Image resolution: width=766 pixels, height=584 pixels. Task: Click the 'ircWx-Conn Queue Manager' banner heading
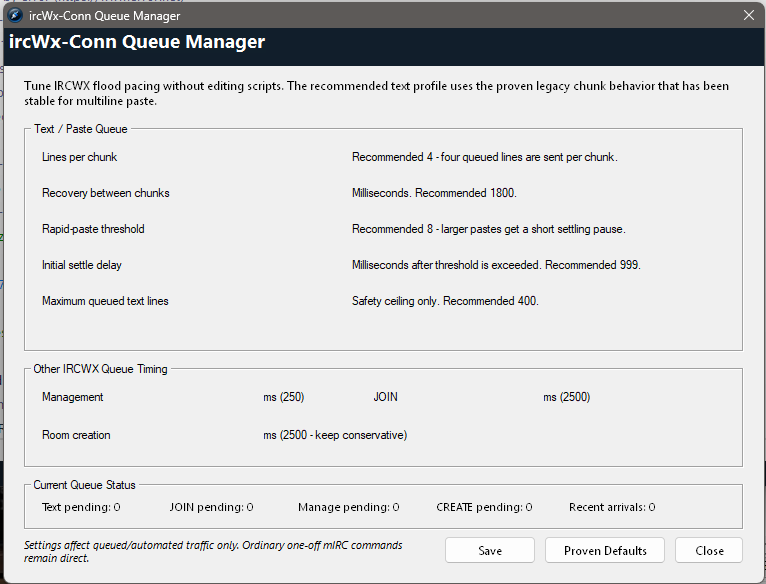[137, 42]
